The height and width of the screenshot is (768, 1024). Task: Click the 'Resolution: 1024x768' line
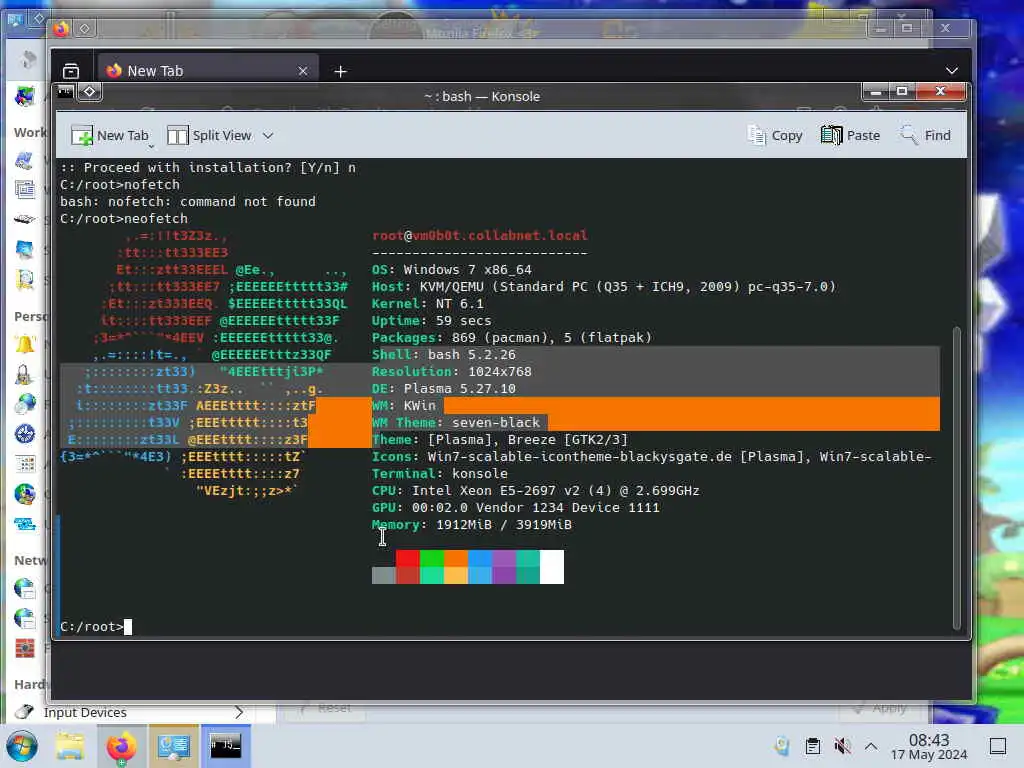pyautogui.click(x=452, y=372)
